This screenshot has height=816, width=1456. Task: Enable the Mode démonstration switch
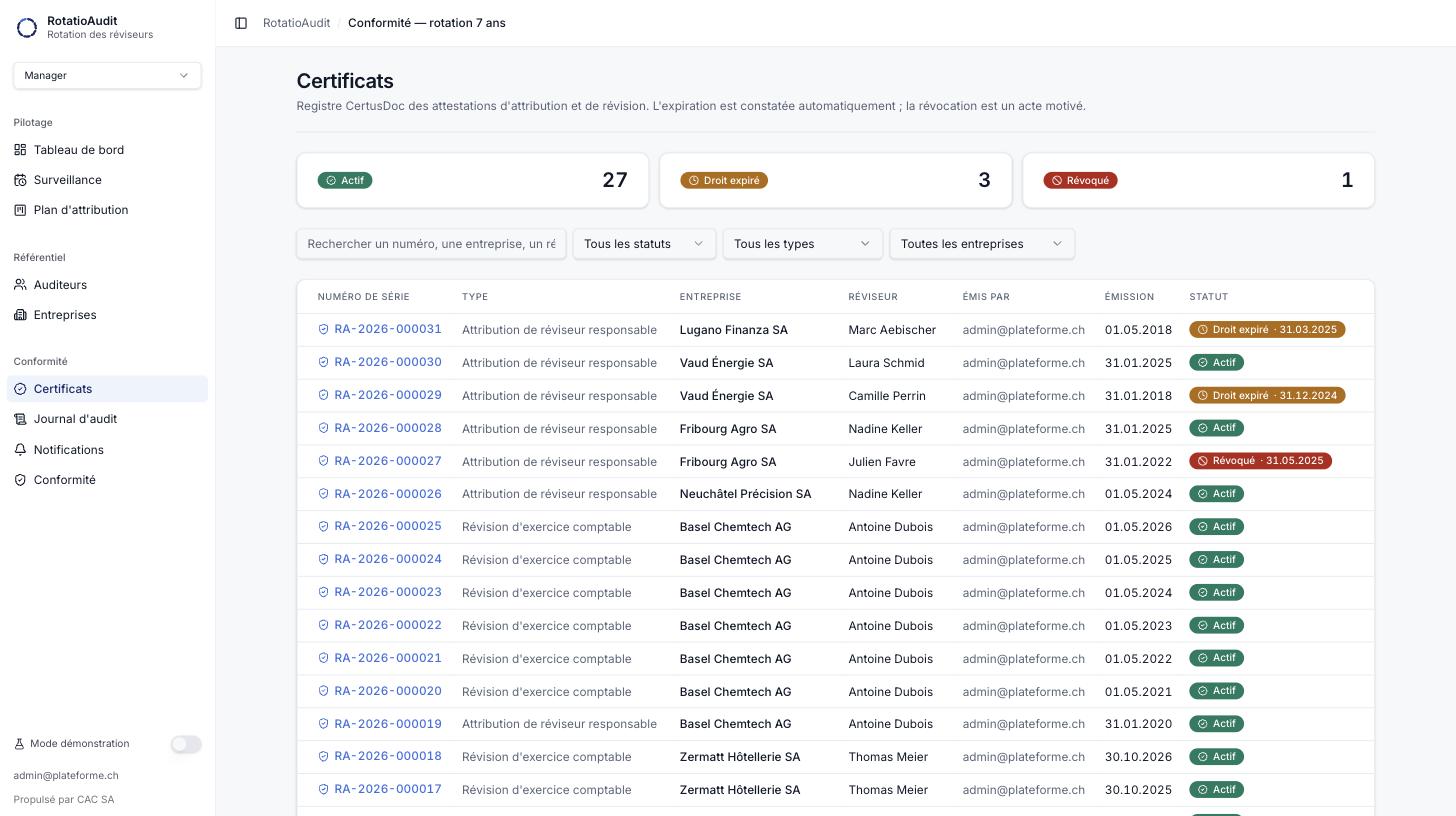(x=186, y=744)
